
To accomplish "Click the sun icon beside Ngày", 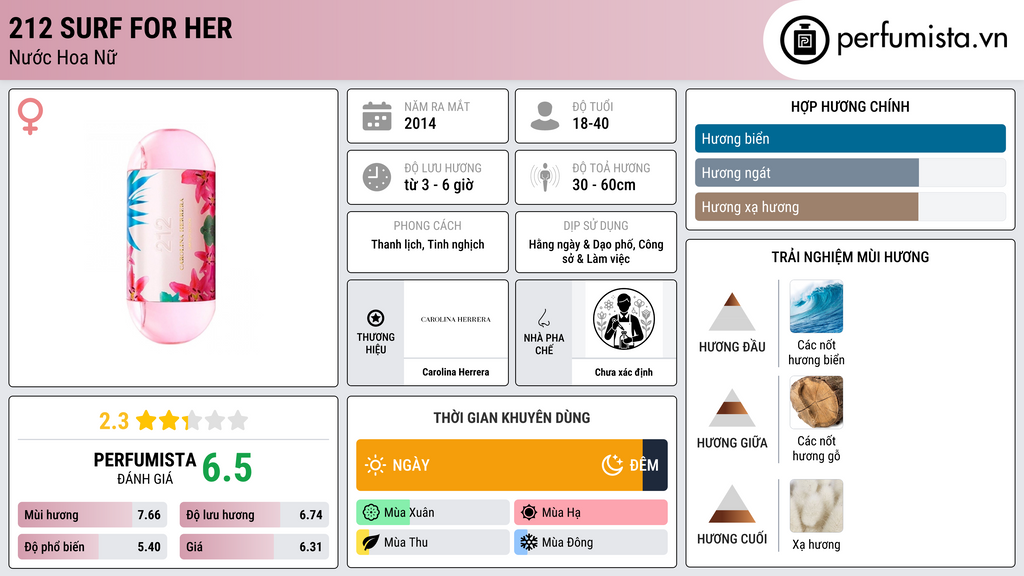I will point(376,465).
